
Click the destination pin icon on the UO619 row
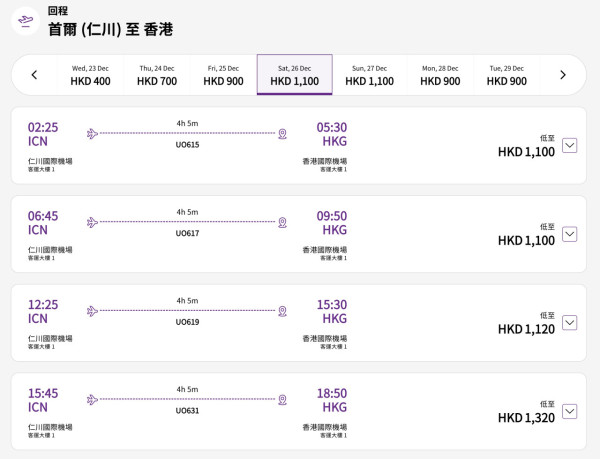click(282, 311)
